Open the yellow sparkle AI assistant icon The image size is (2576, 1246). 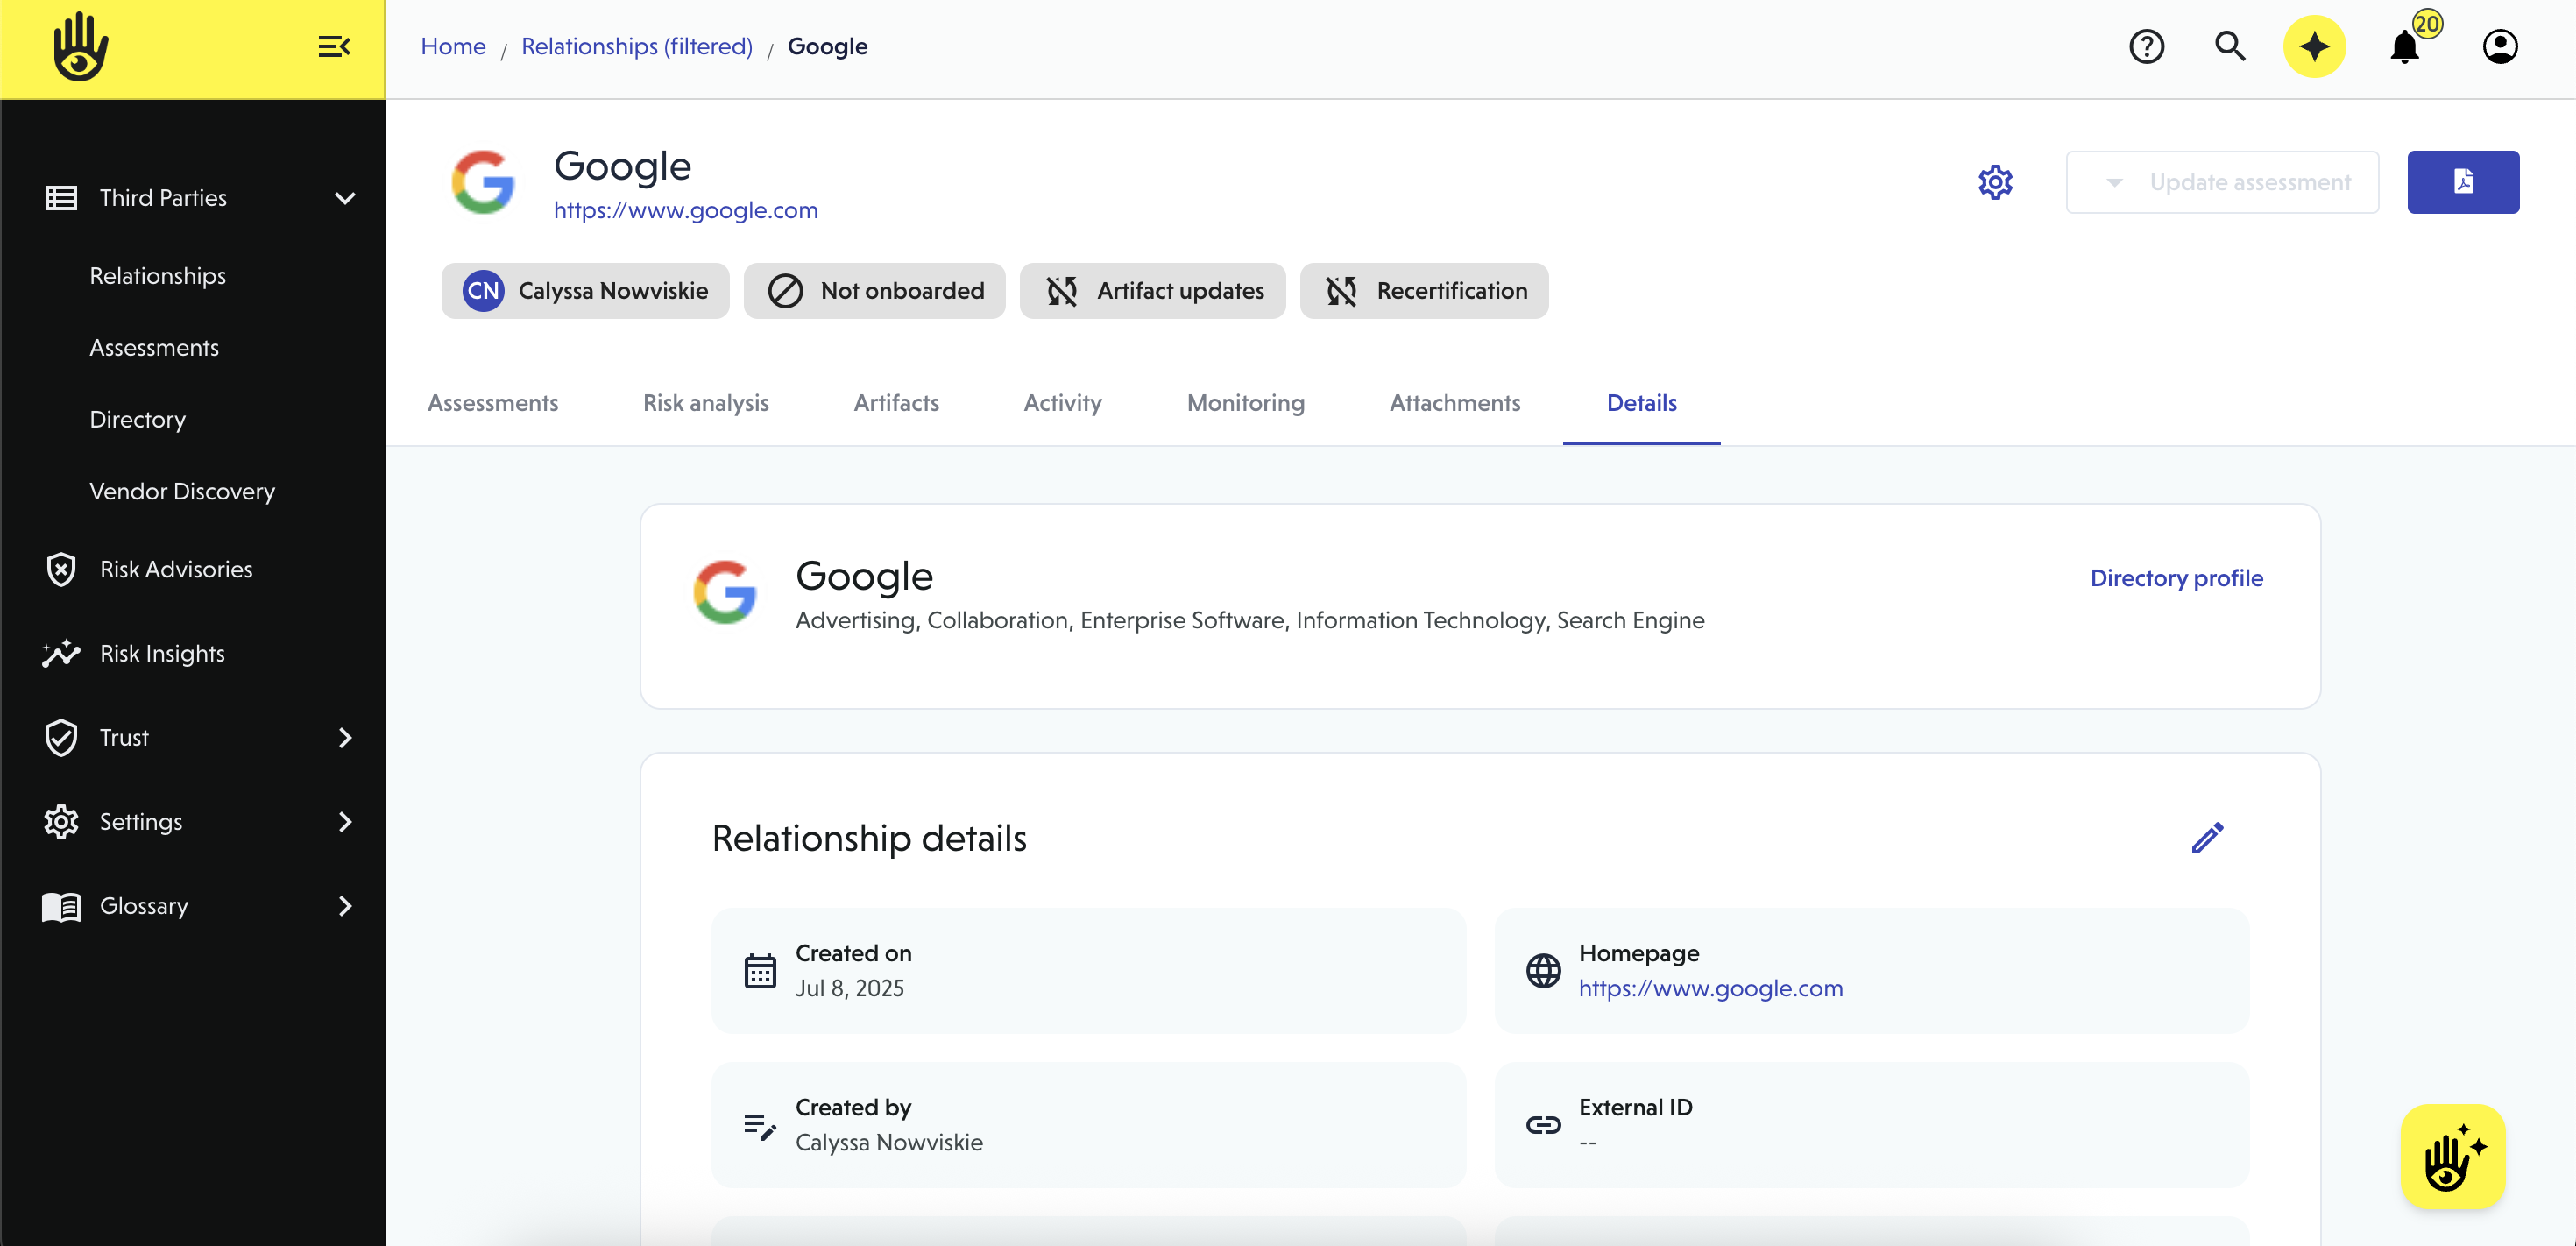(2314, 47)
